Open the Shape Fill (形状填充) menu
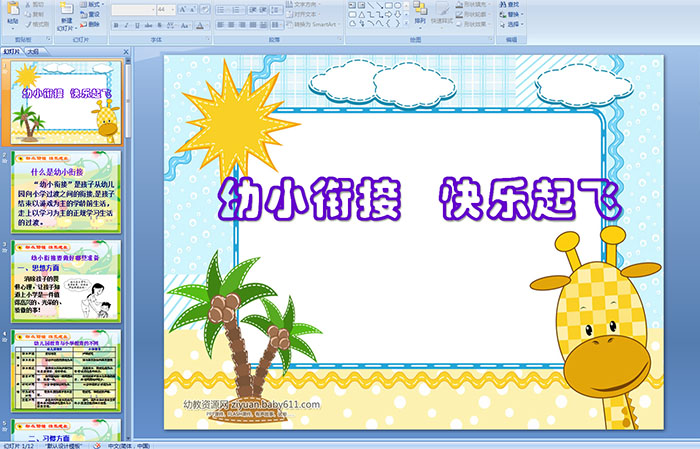700x449 pixels. pos(474,4)
